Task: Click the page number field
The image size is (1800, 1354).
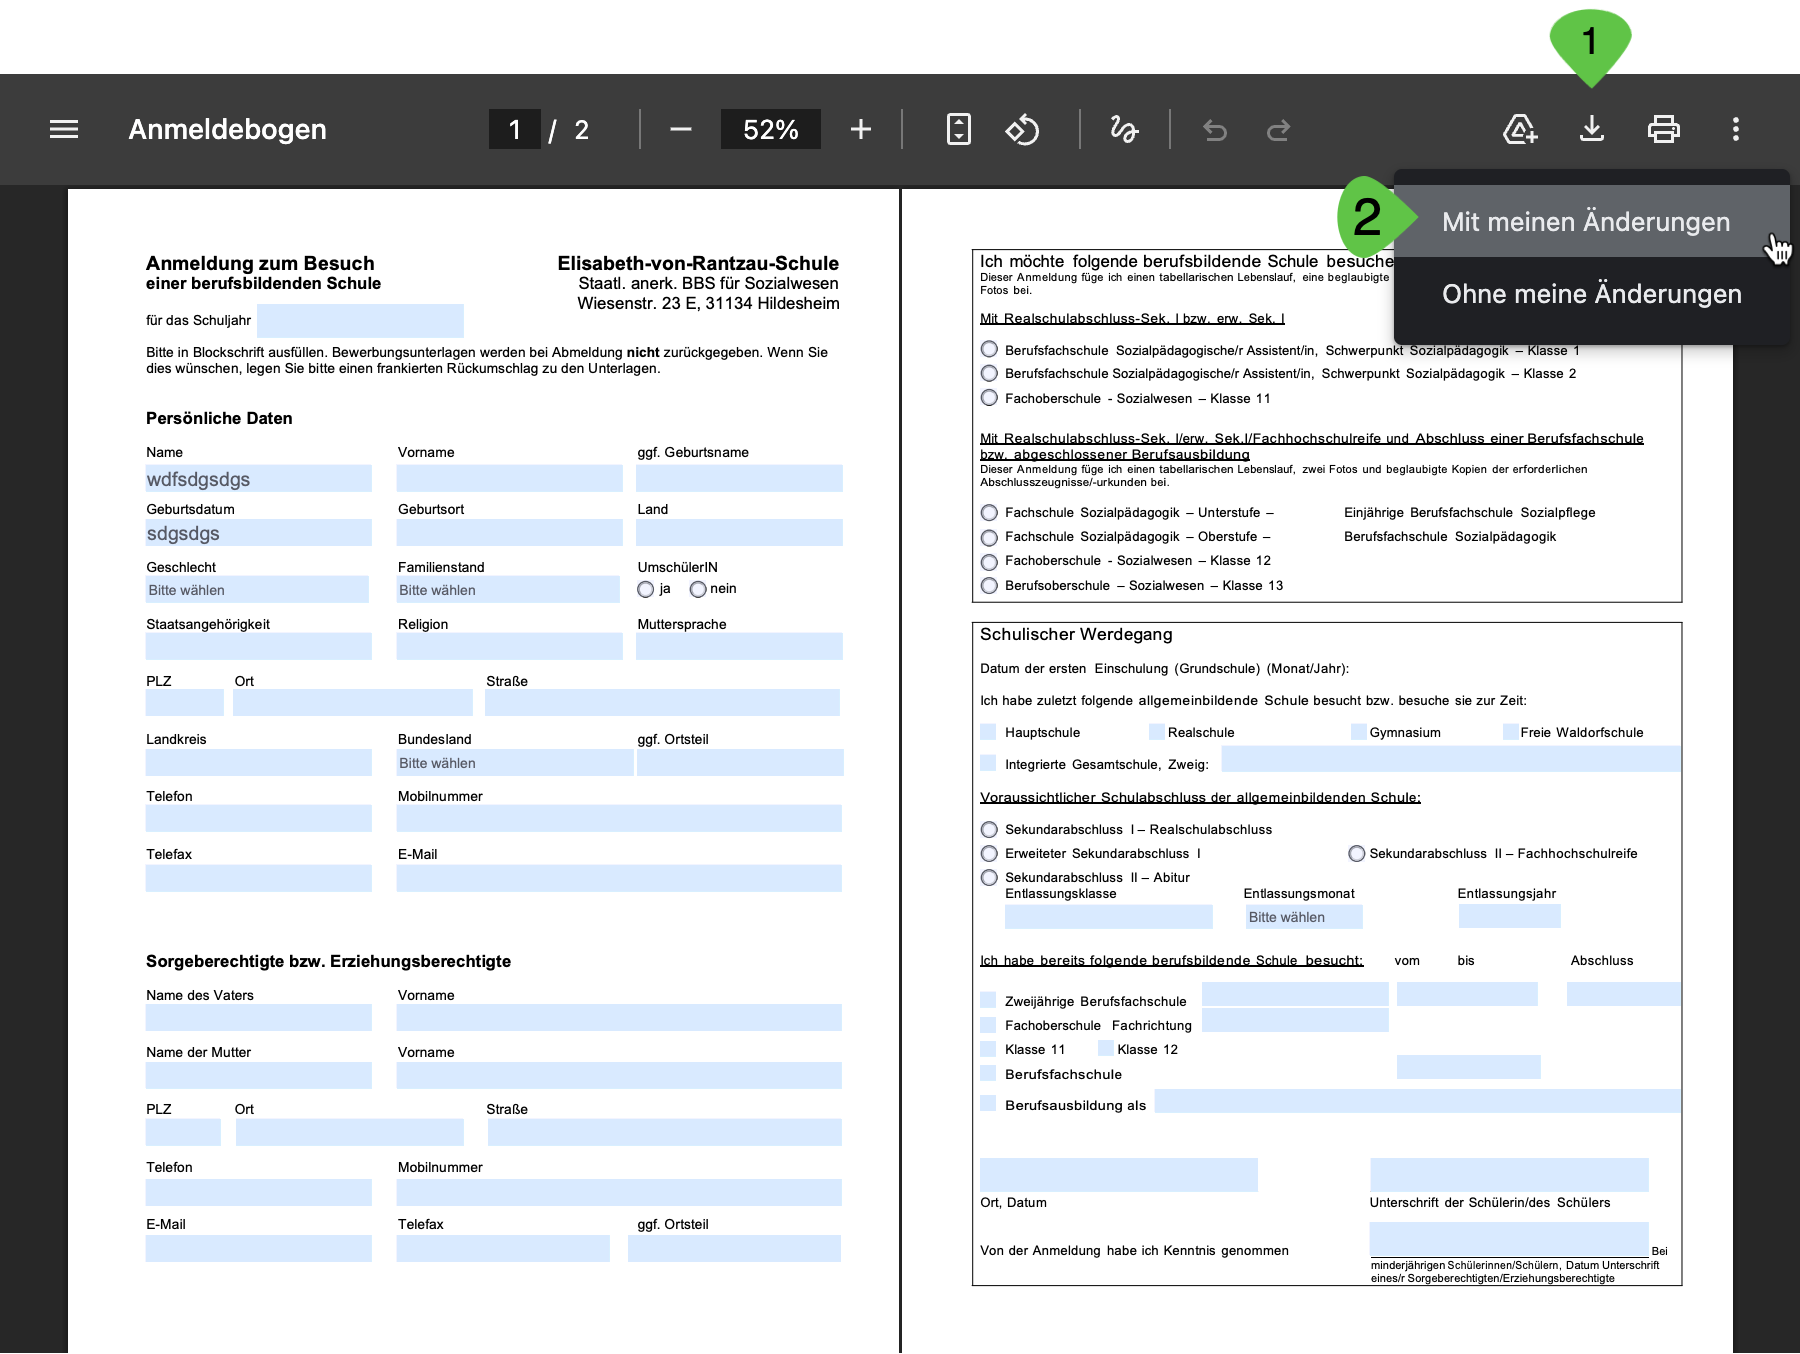Action: [x=515, y=129]
